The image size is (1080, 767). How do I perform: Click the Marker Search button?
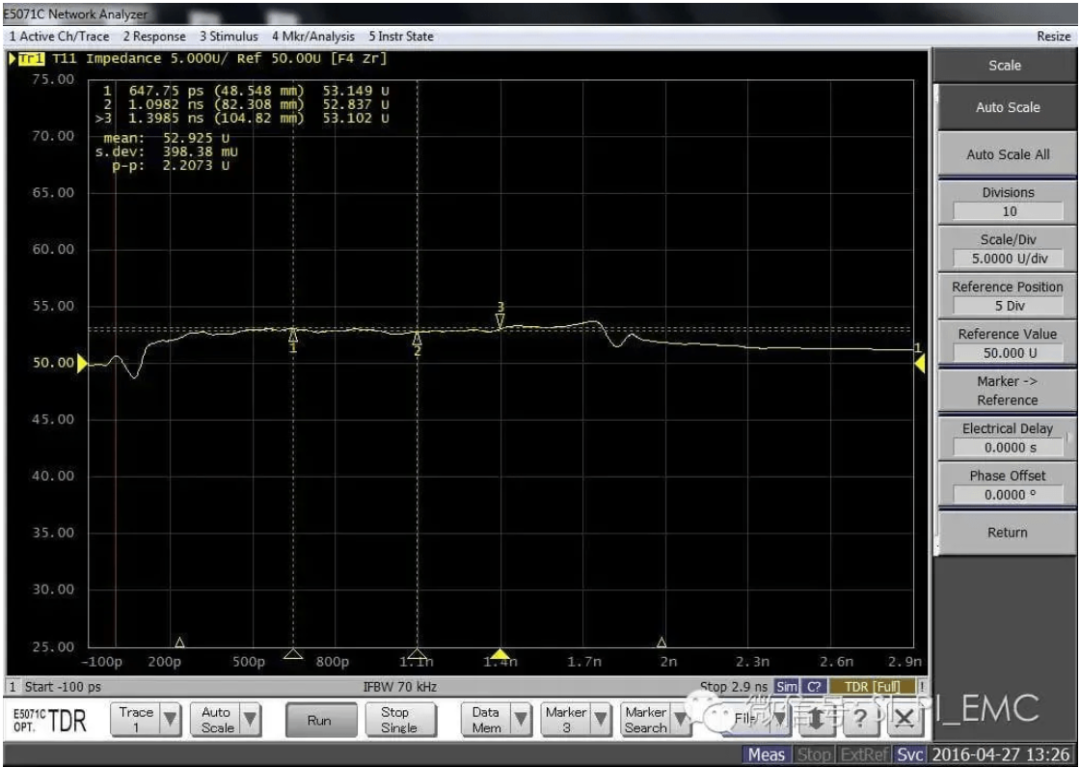point(646,720)
